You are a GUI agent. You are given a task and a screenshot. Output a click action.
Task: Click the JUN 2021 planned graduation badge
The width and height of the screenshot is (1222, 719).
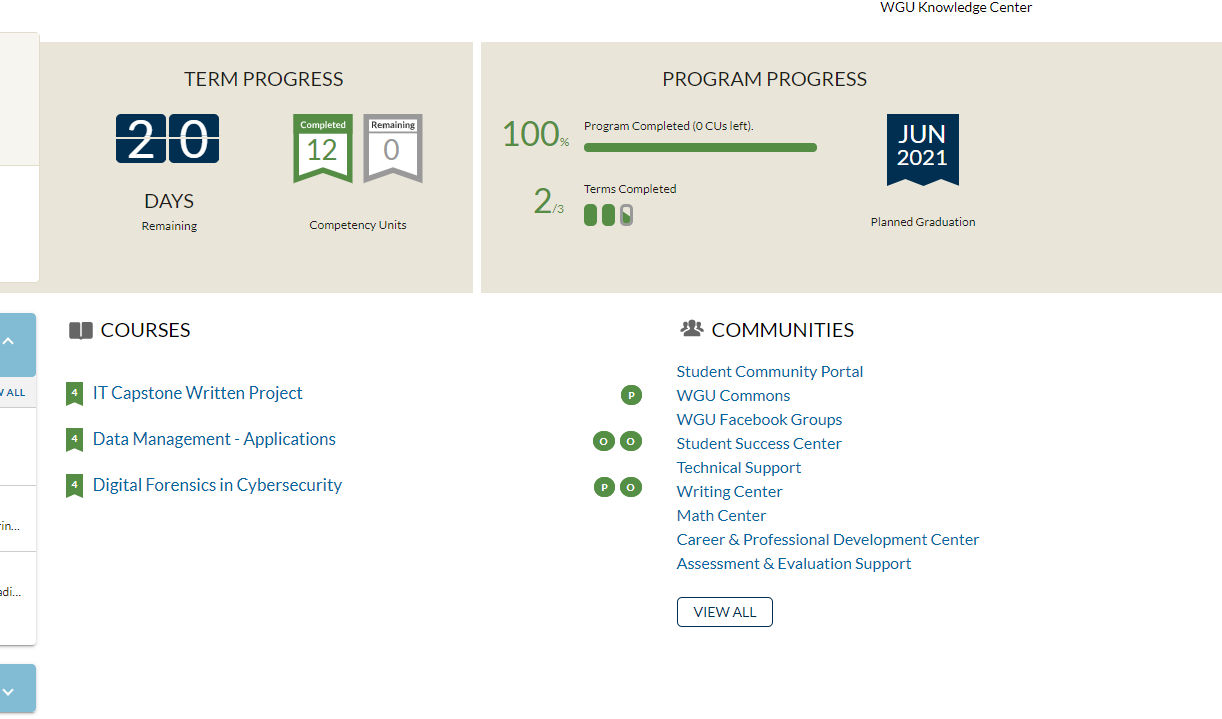pos(922,148)
